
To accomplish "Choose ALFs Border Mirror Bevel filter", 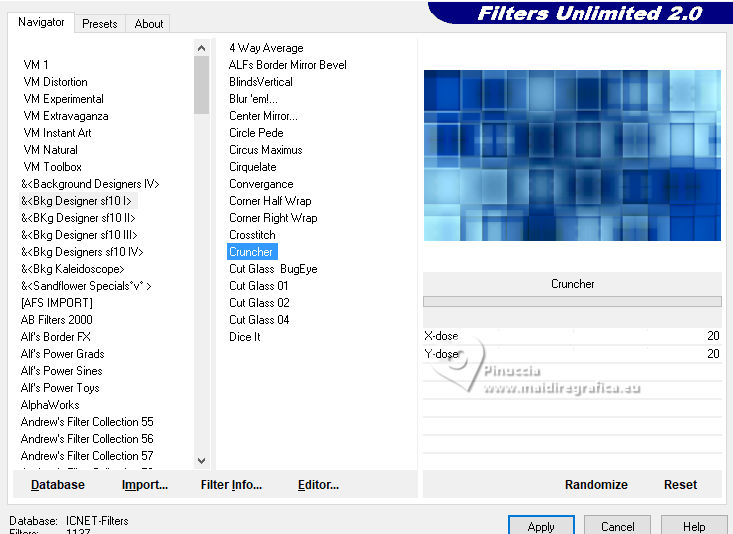I will click(x=287, y=65).
